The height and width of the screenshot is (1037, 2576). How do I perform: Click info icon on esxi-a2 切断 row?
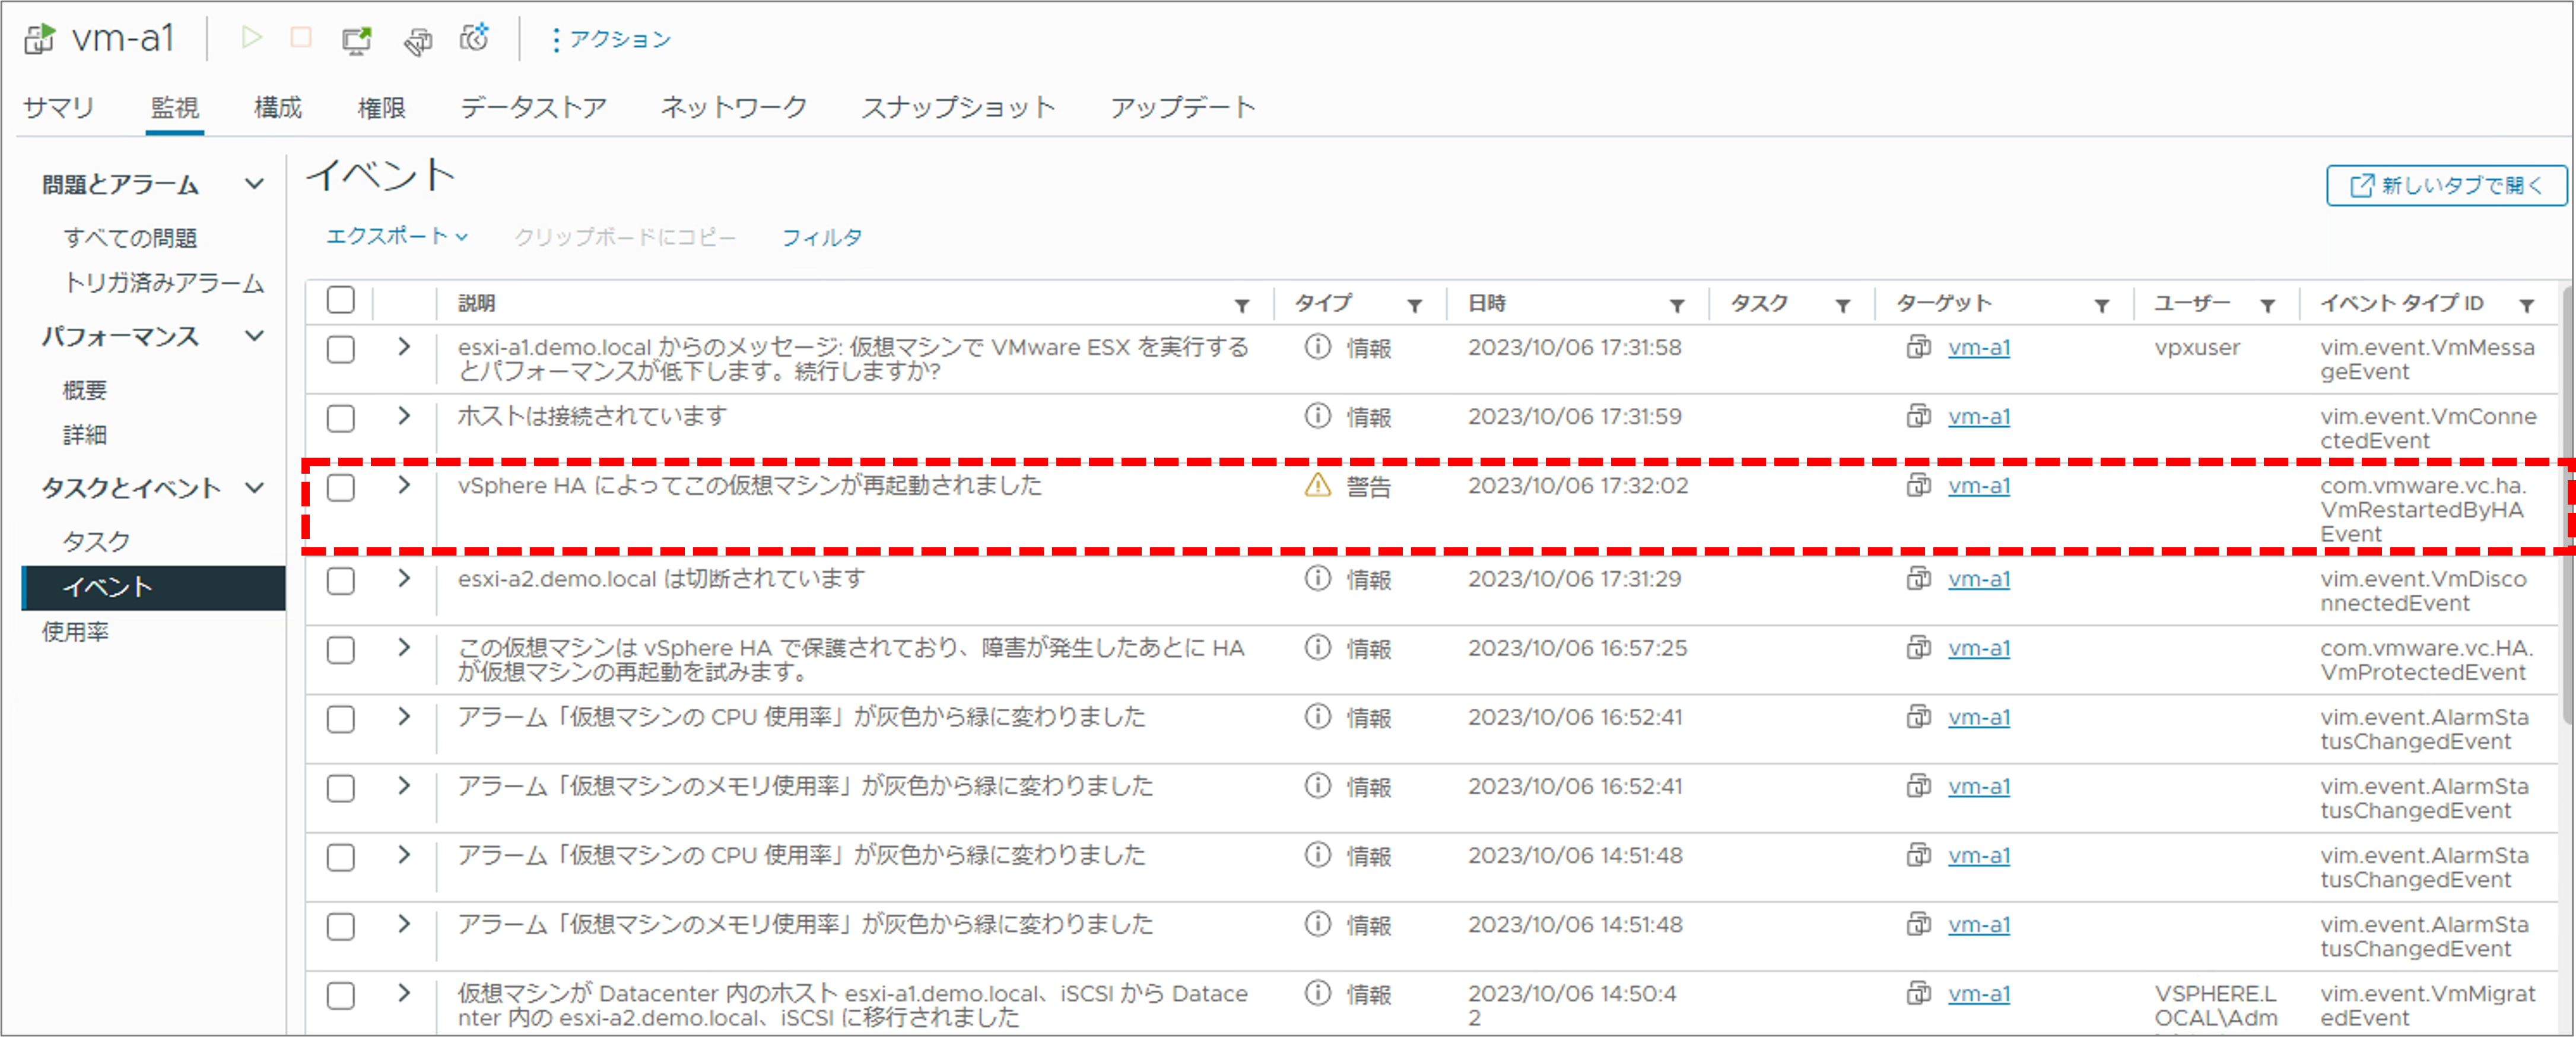(1318, 578)
